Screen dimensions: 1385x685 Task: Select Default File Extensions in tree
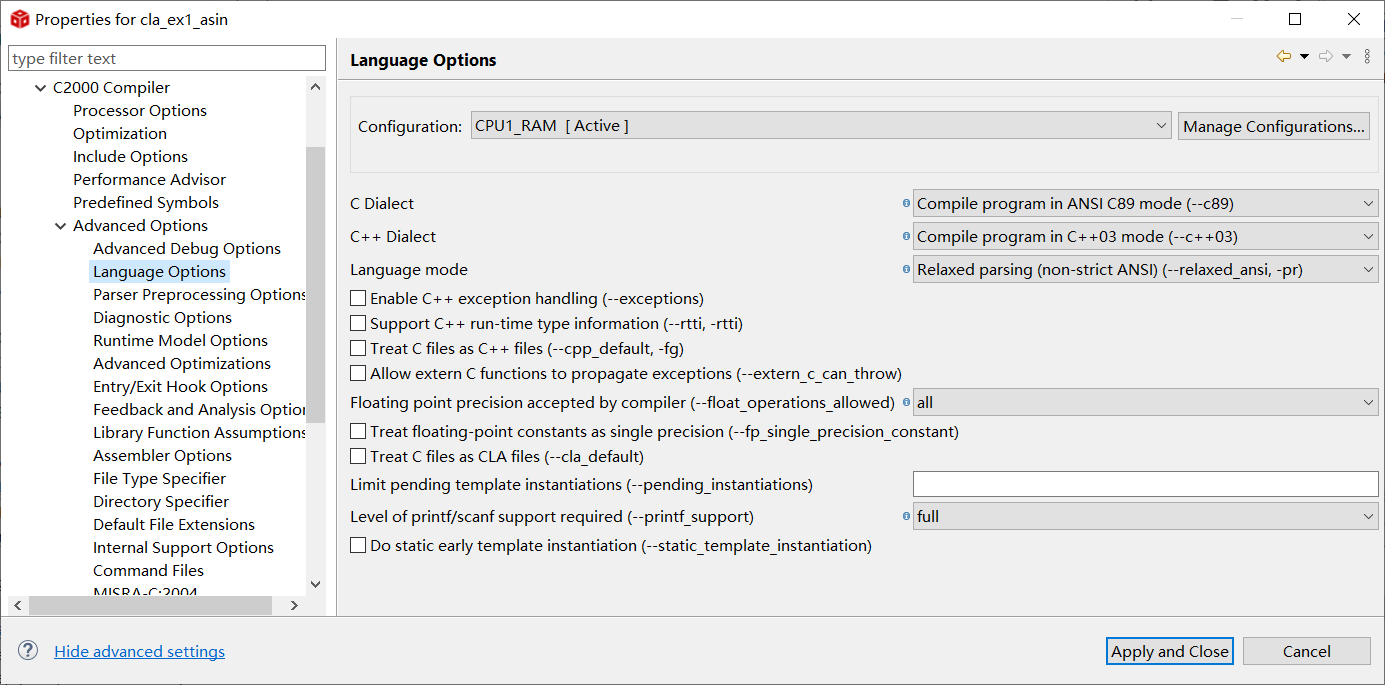click(174, 524)
